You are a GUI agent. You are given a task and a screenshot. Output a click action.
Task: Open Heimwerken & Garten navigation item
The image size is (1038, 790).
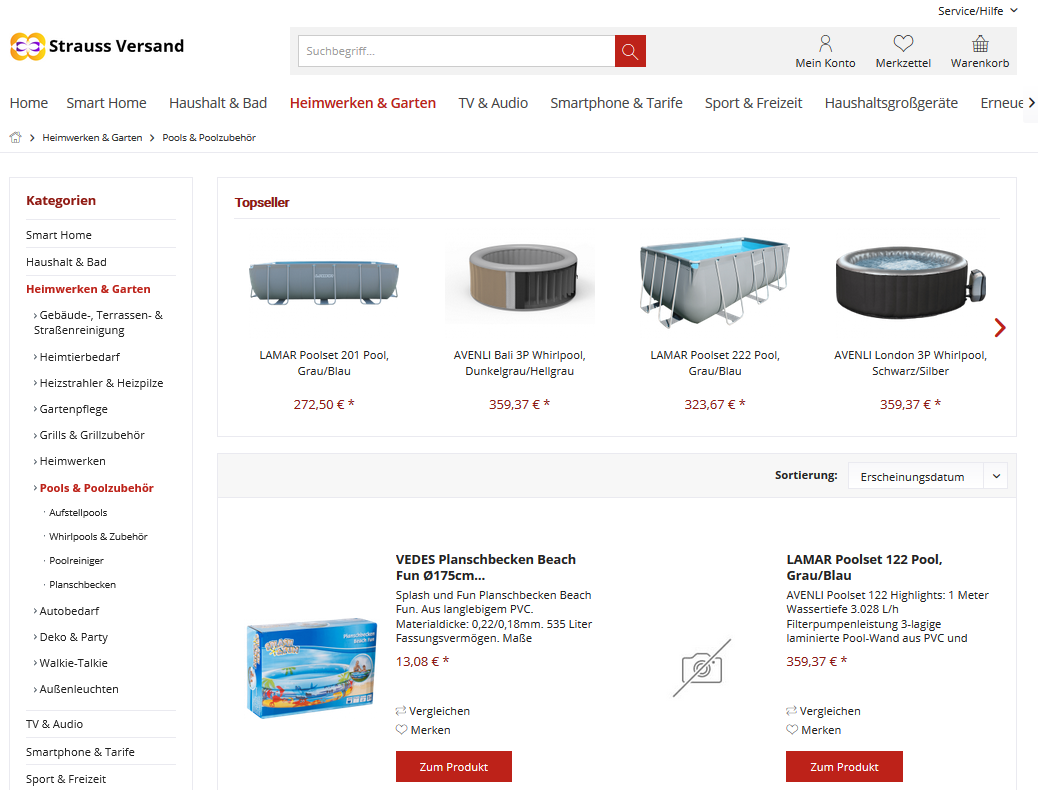(363, 103)
